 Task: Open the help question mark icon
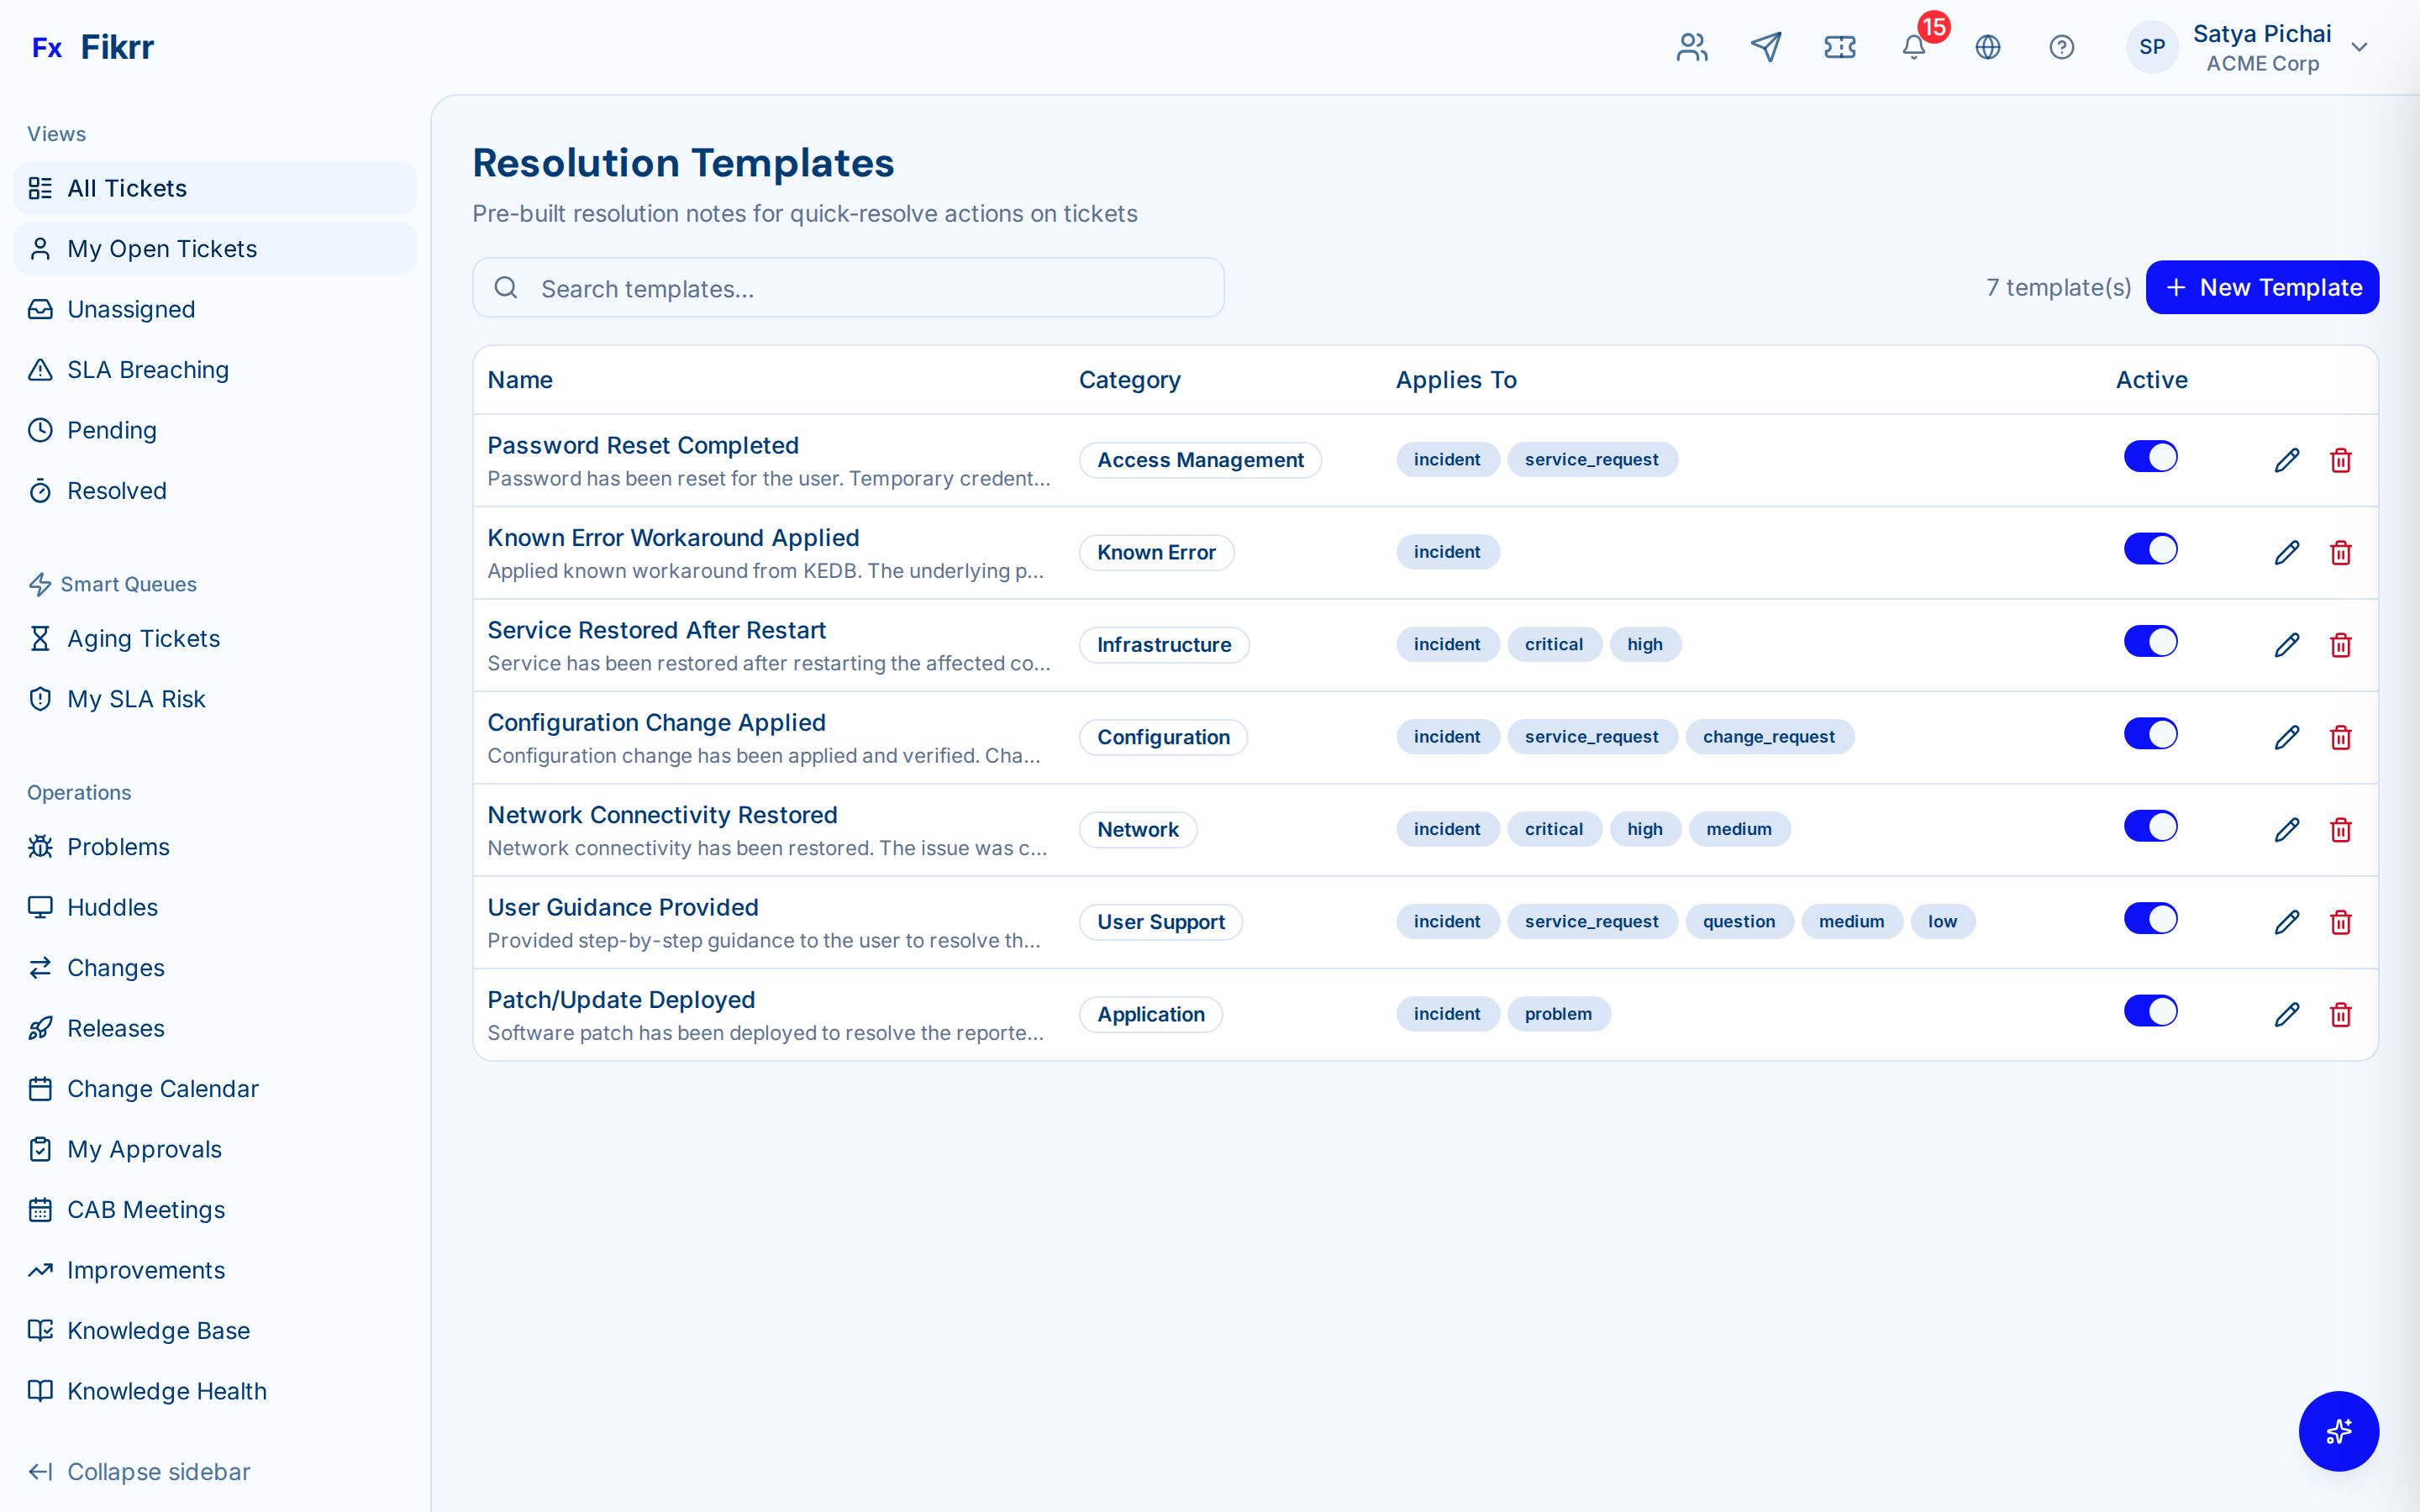2062,46
